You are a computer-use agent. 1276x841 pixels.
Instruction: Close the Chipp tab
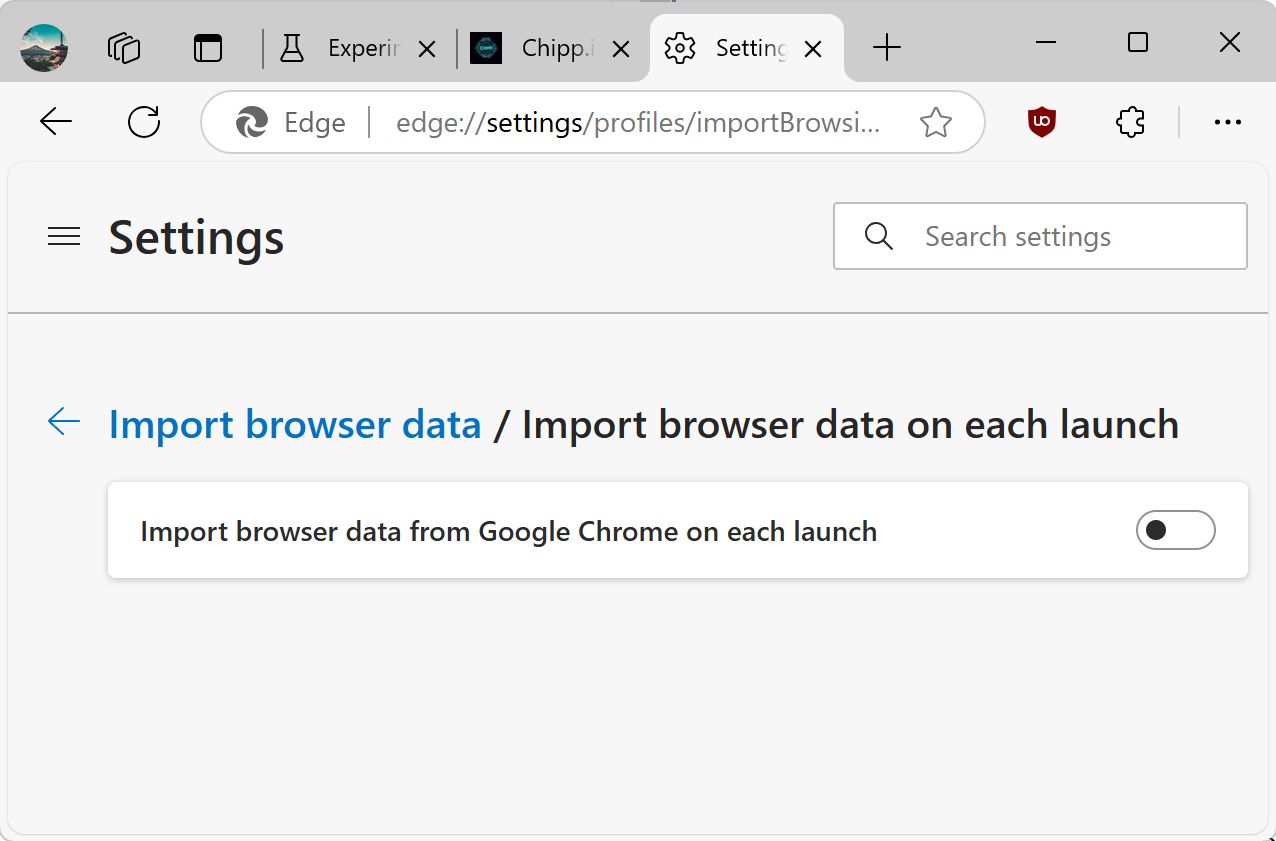click(x=620, y=48)
